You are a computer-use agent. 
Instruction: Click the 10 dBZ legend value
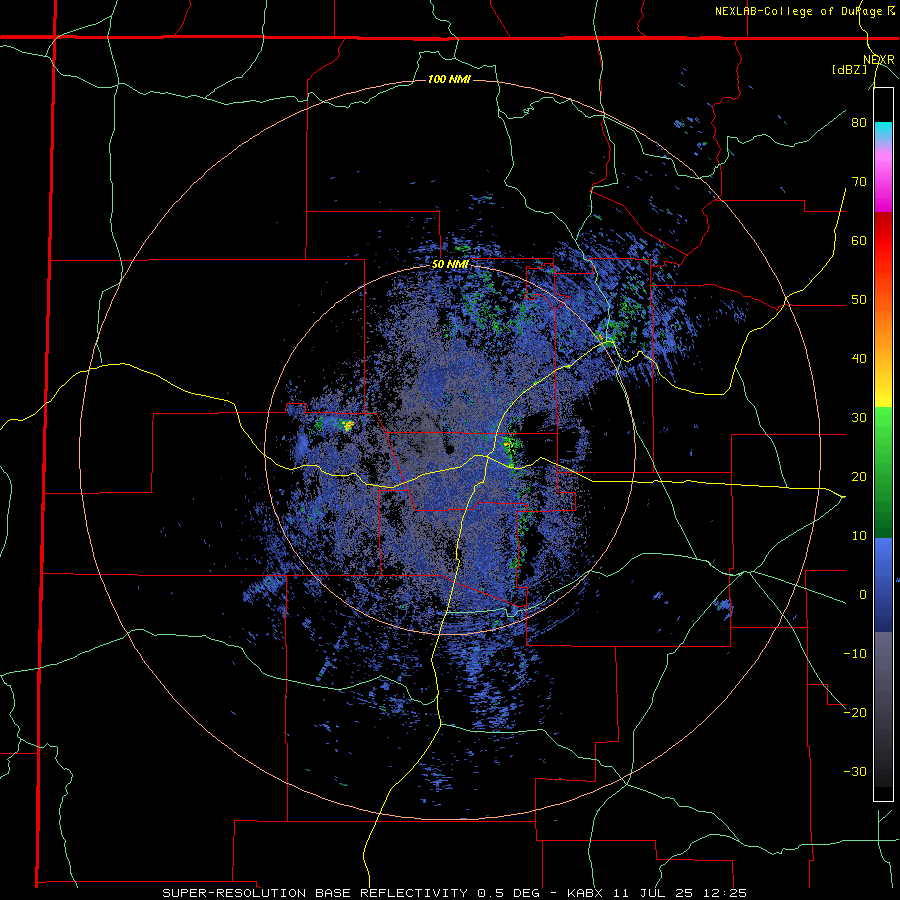[859, 536]
